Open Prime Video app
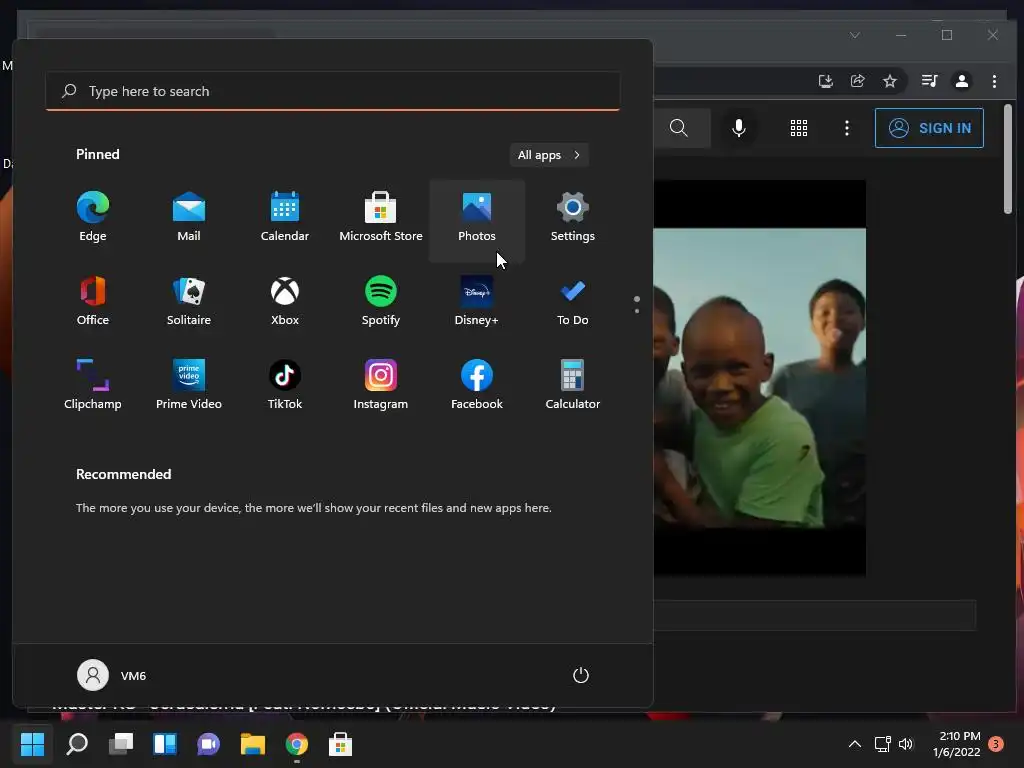Image resolution: width=1024 pixels, height=768 pixels. coord(189,385)
